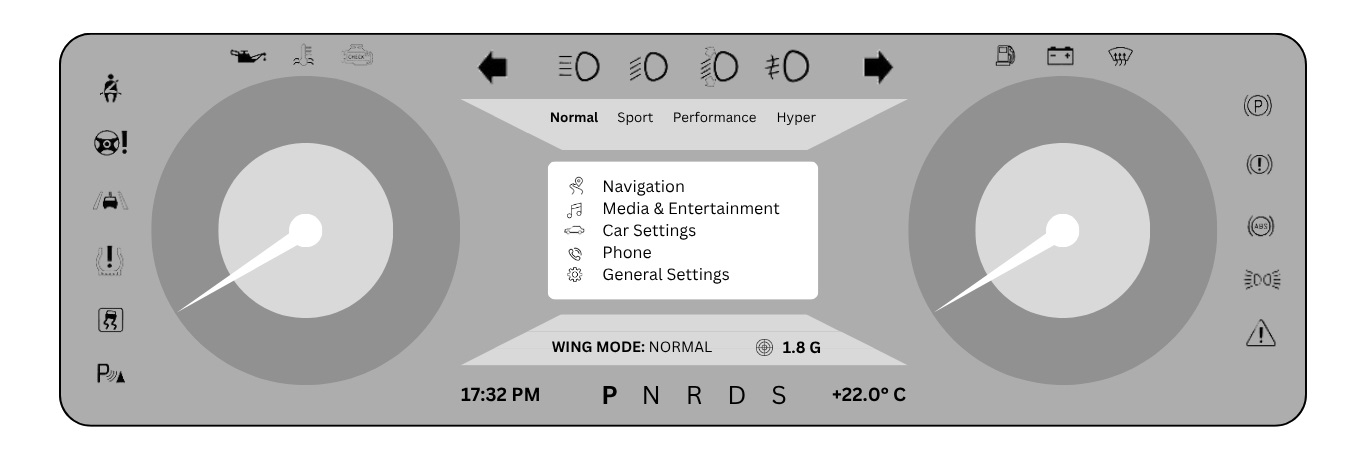This screenshot has width=1365, height=460.
Task: Switch to Sport drive mode
Action: 635,117
